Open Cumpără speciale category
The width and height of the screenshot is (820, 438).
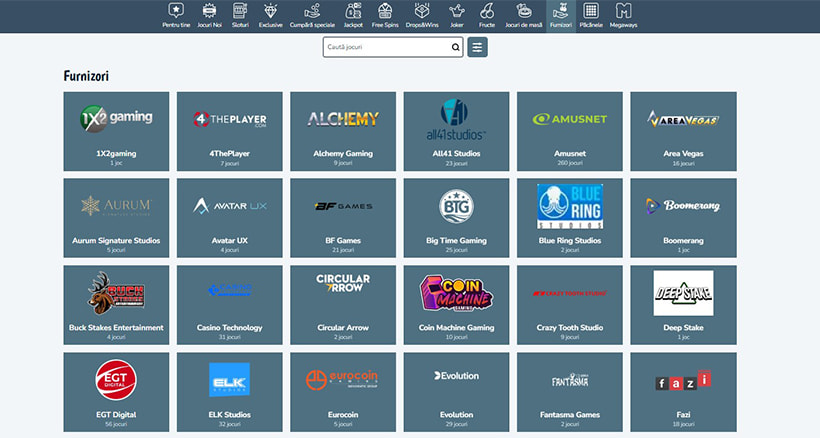pyautogui.click(x=312, y=16)
